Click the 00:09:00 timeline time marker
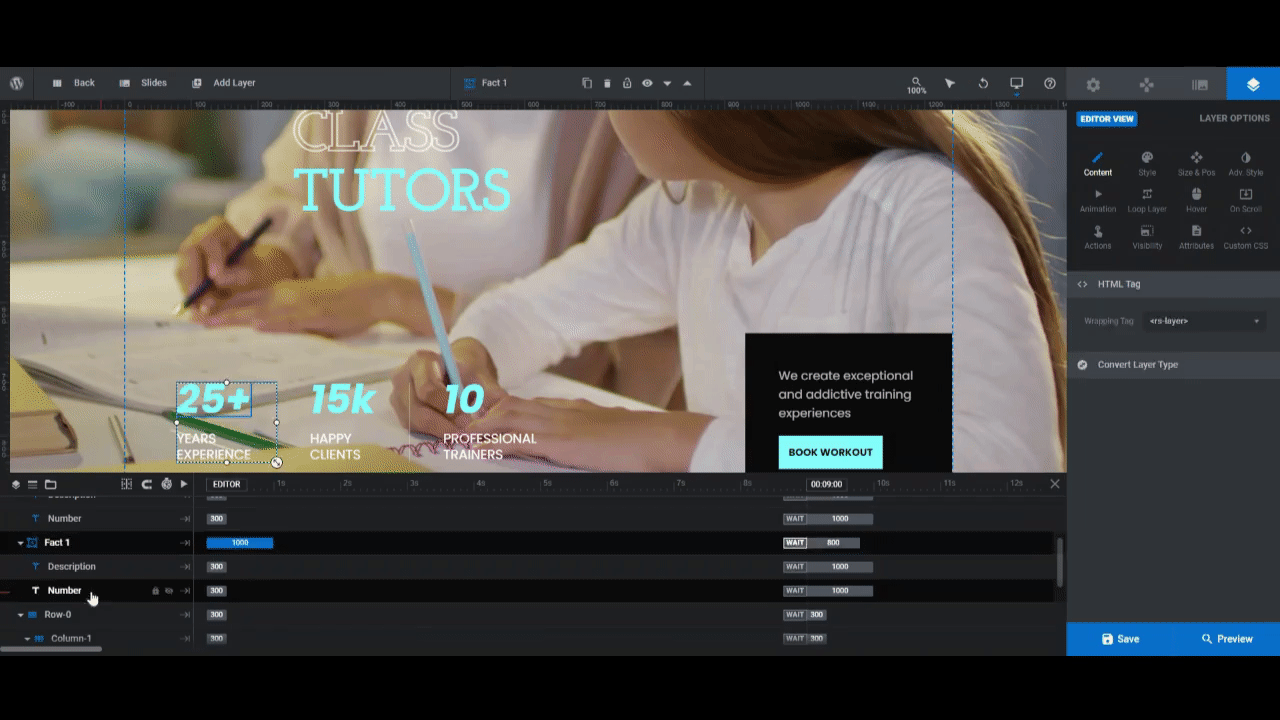Viewport: 1280px width, 720px height. coord(826,484)
